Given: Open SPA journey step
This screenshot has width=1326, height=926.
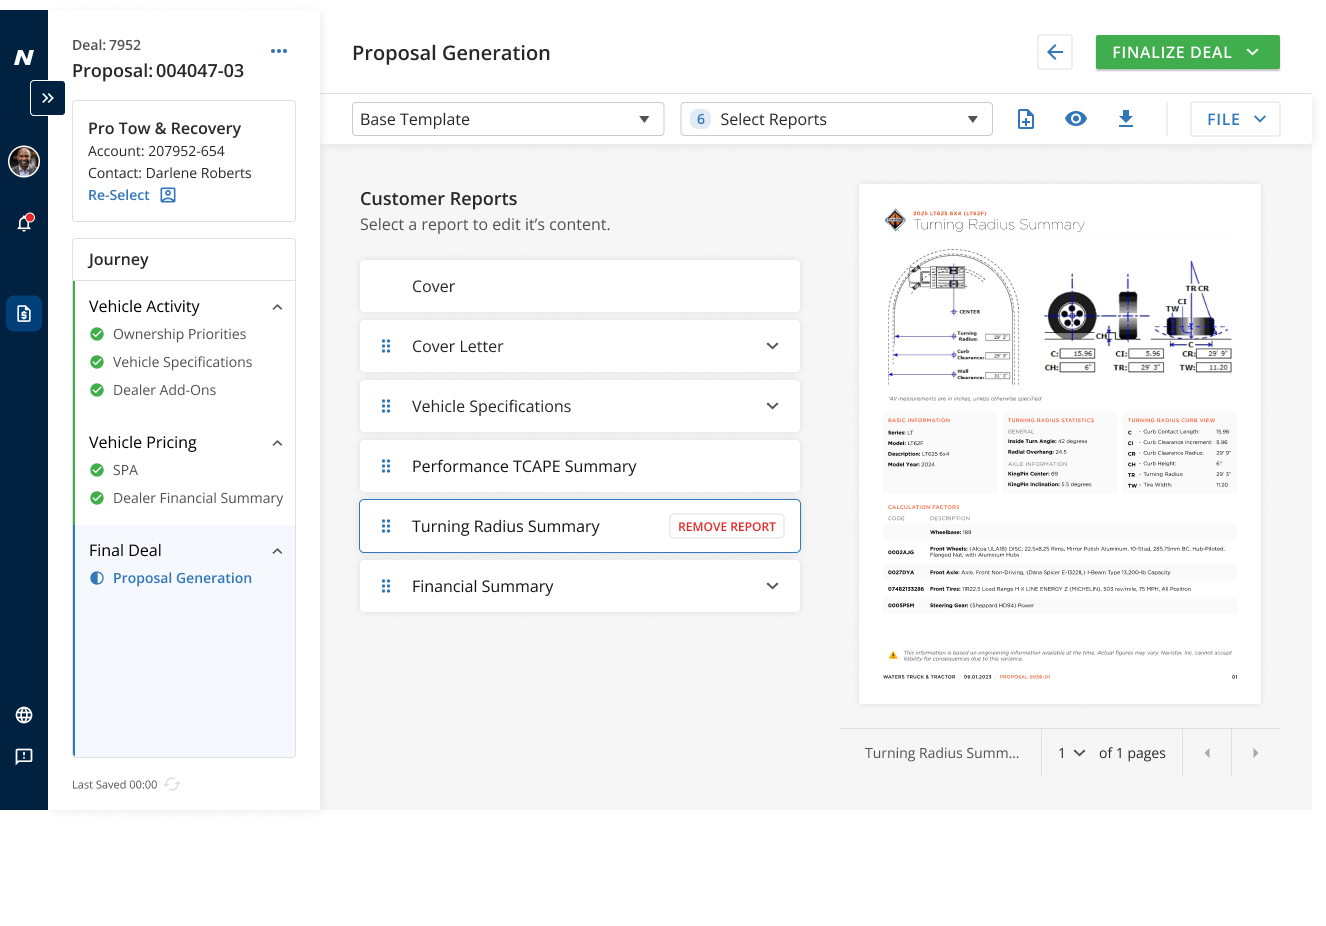Looking at the screenshot, I should [125, 470].
